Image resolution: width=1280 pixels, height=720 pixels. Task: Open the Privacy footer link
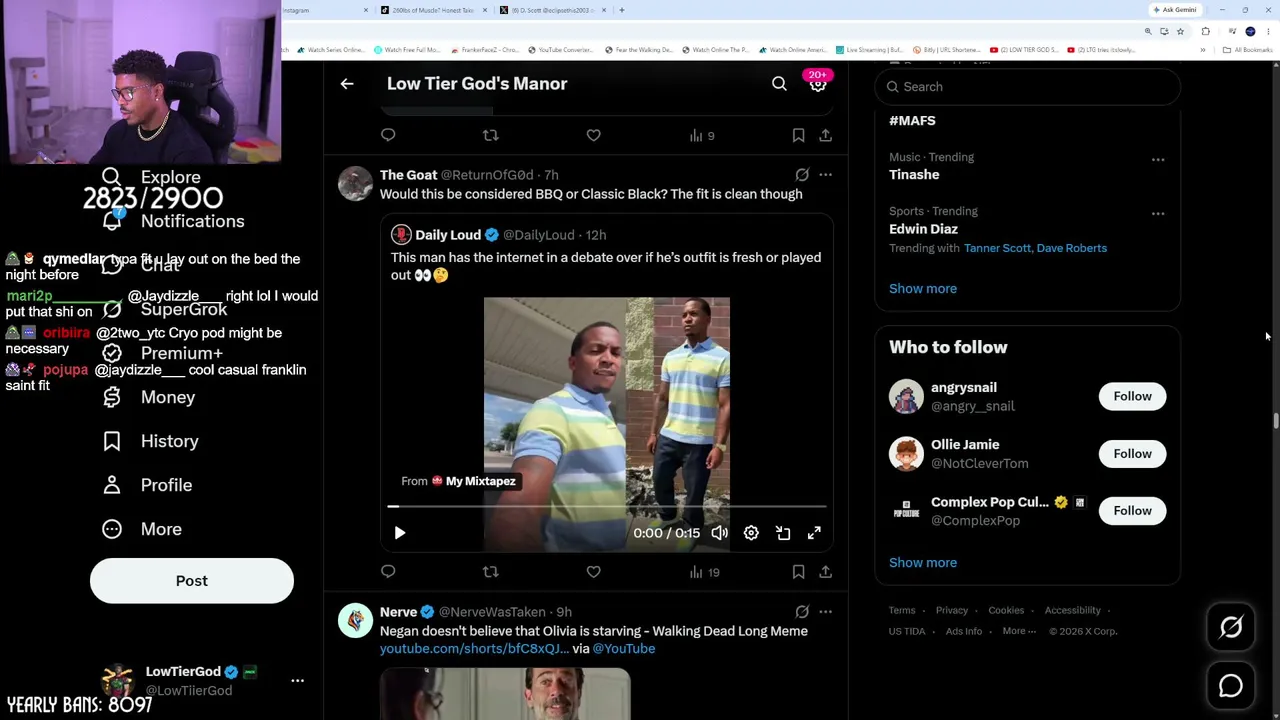(952, 611)
